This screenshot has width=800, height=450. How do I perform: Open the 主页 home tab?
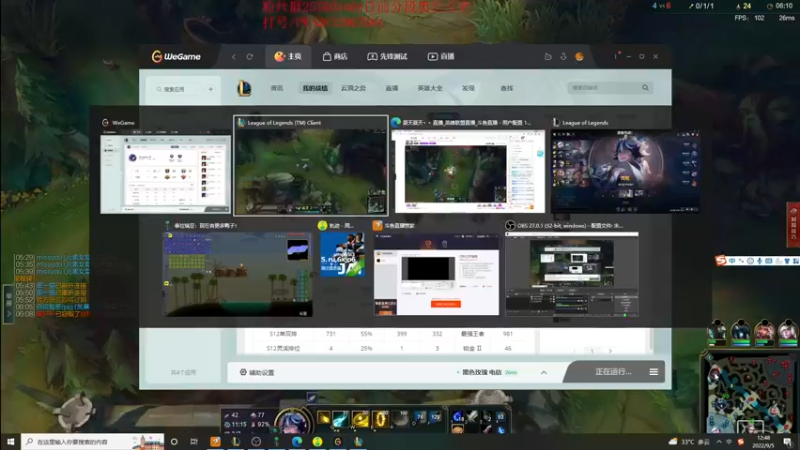tap(288, 57)
